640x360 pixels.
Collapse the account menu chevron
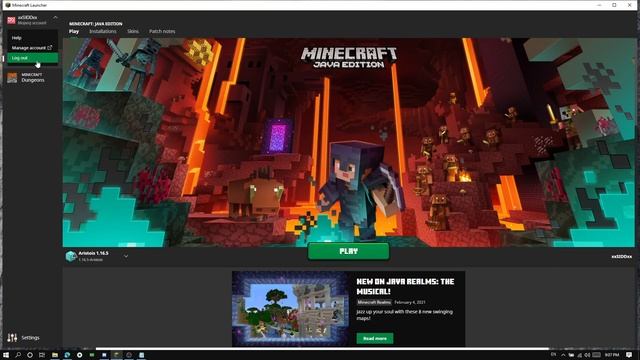pos(55,18)
